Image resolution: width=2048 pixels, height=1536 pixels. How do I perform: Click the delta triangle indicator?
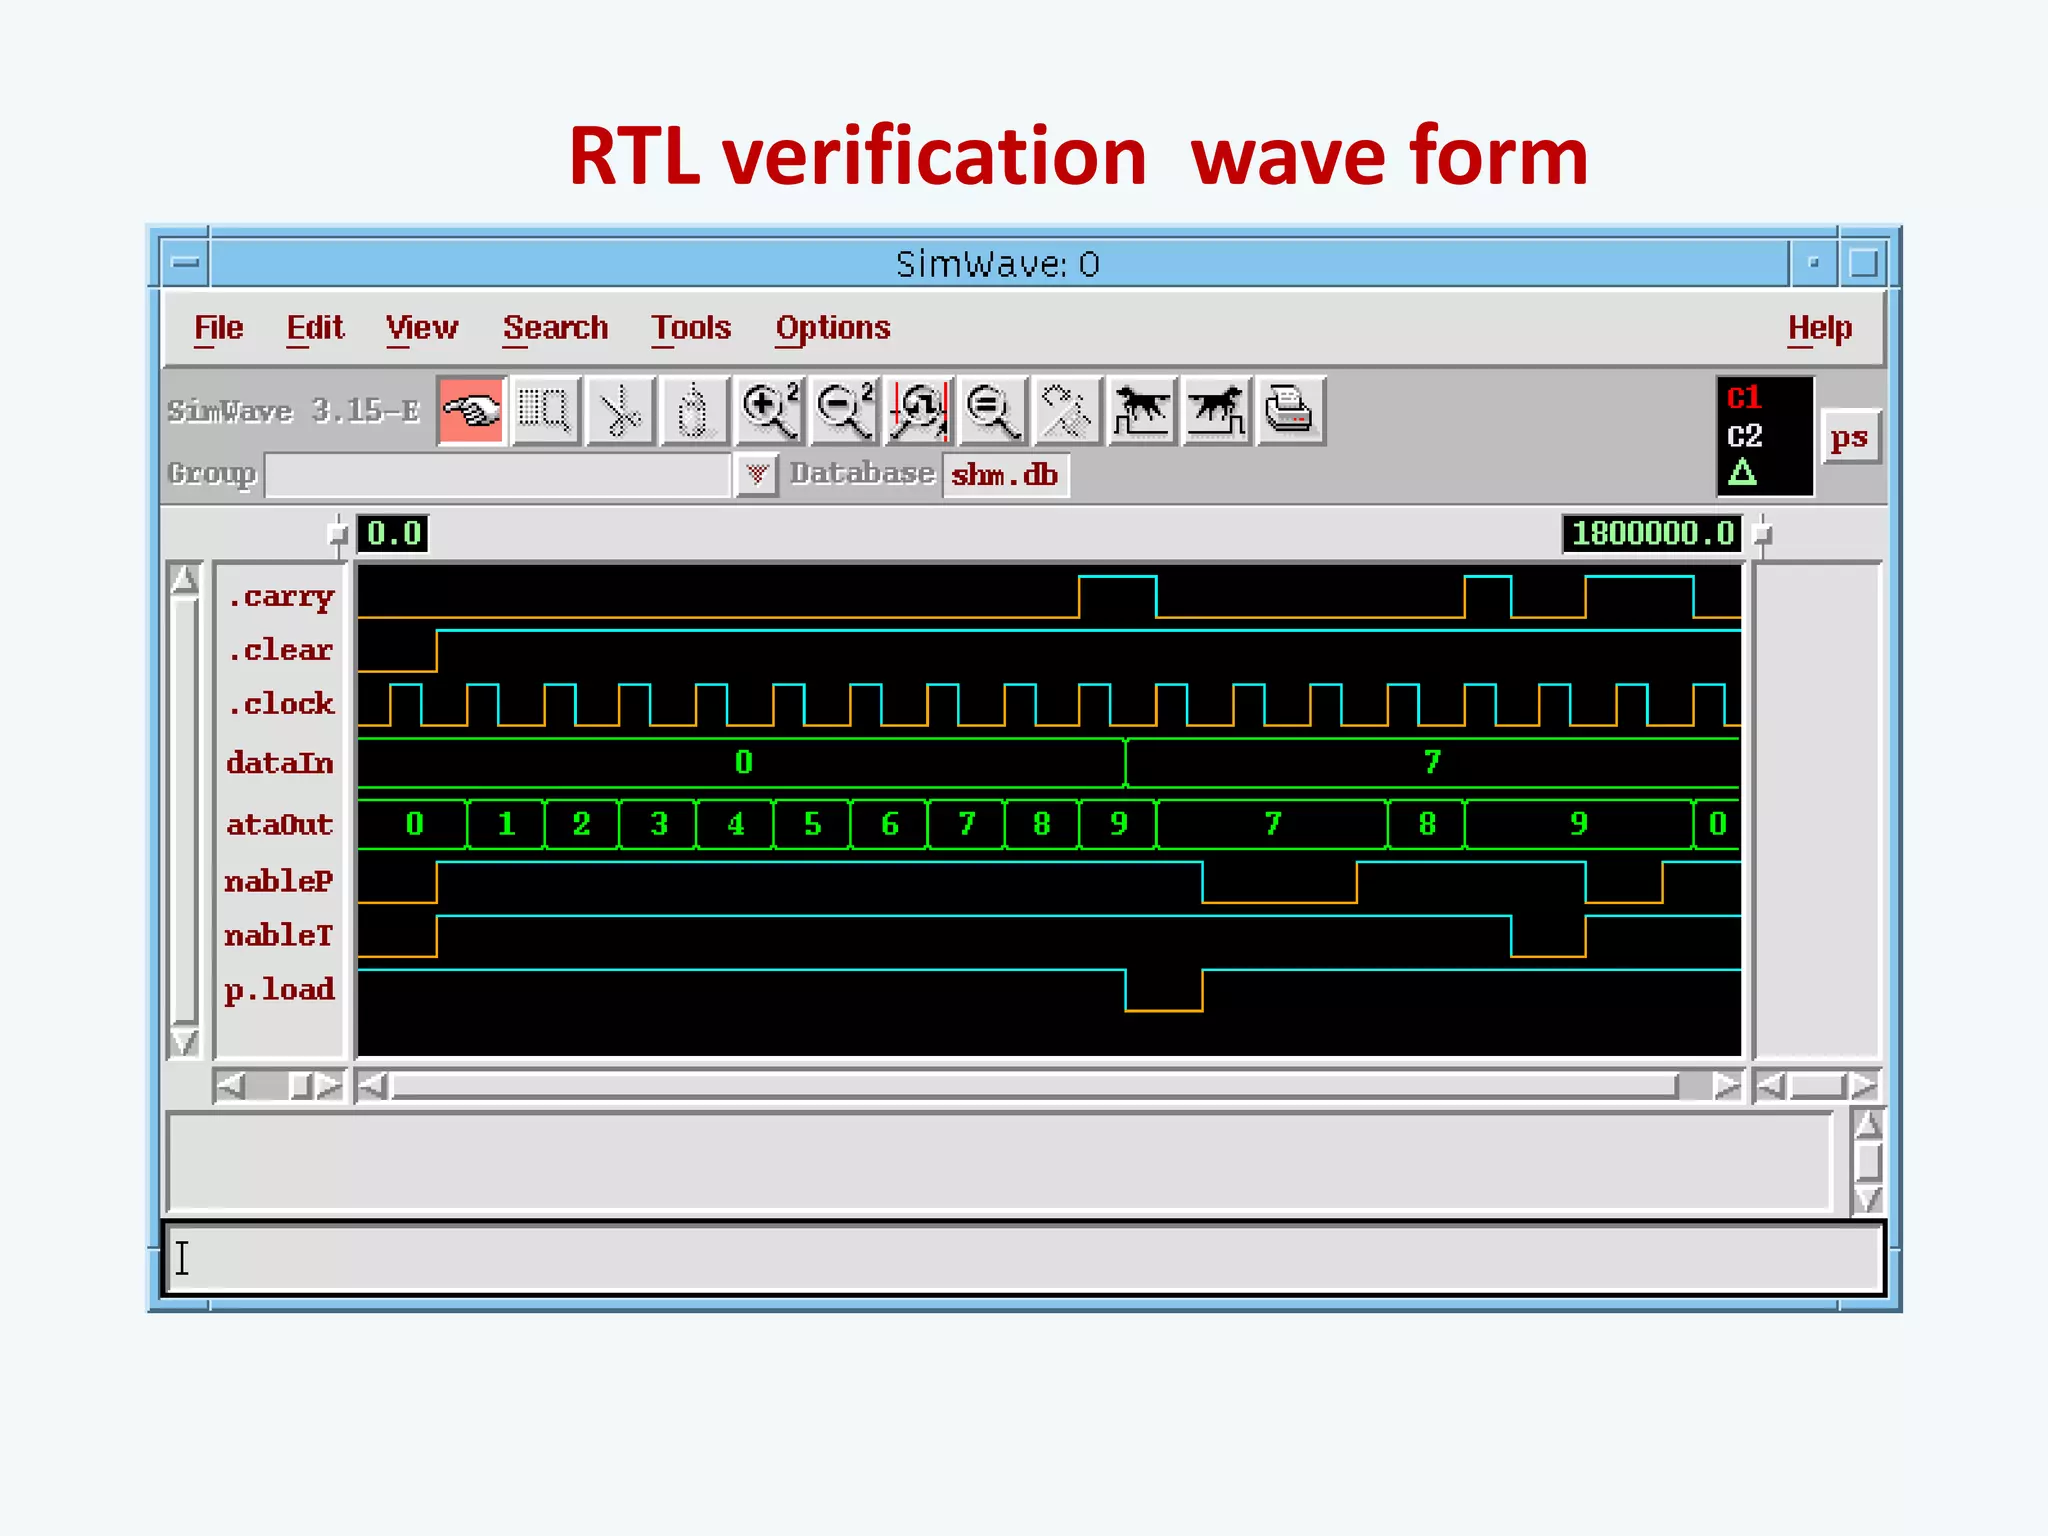(x=1742, y=472)
